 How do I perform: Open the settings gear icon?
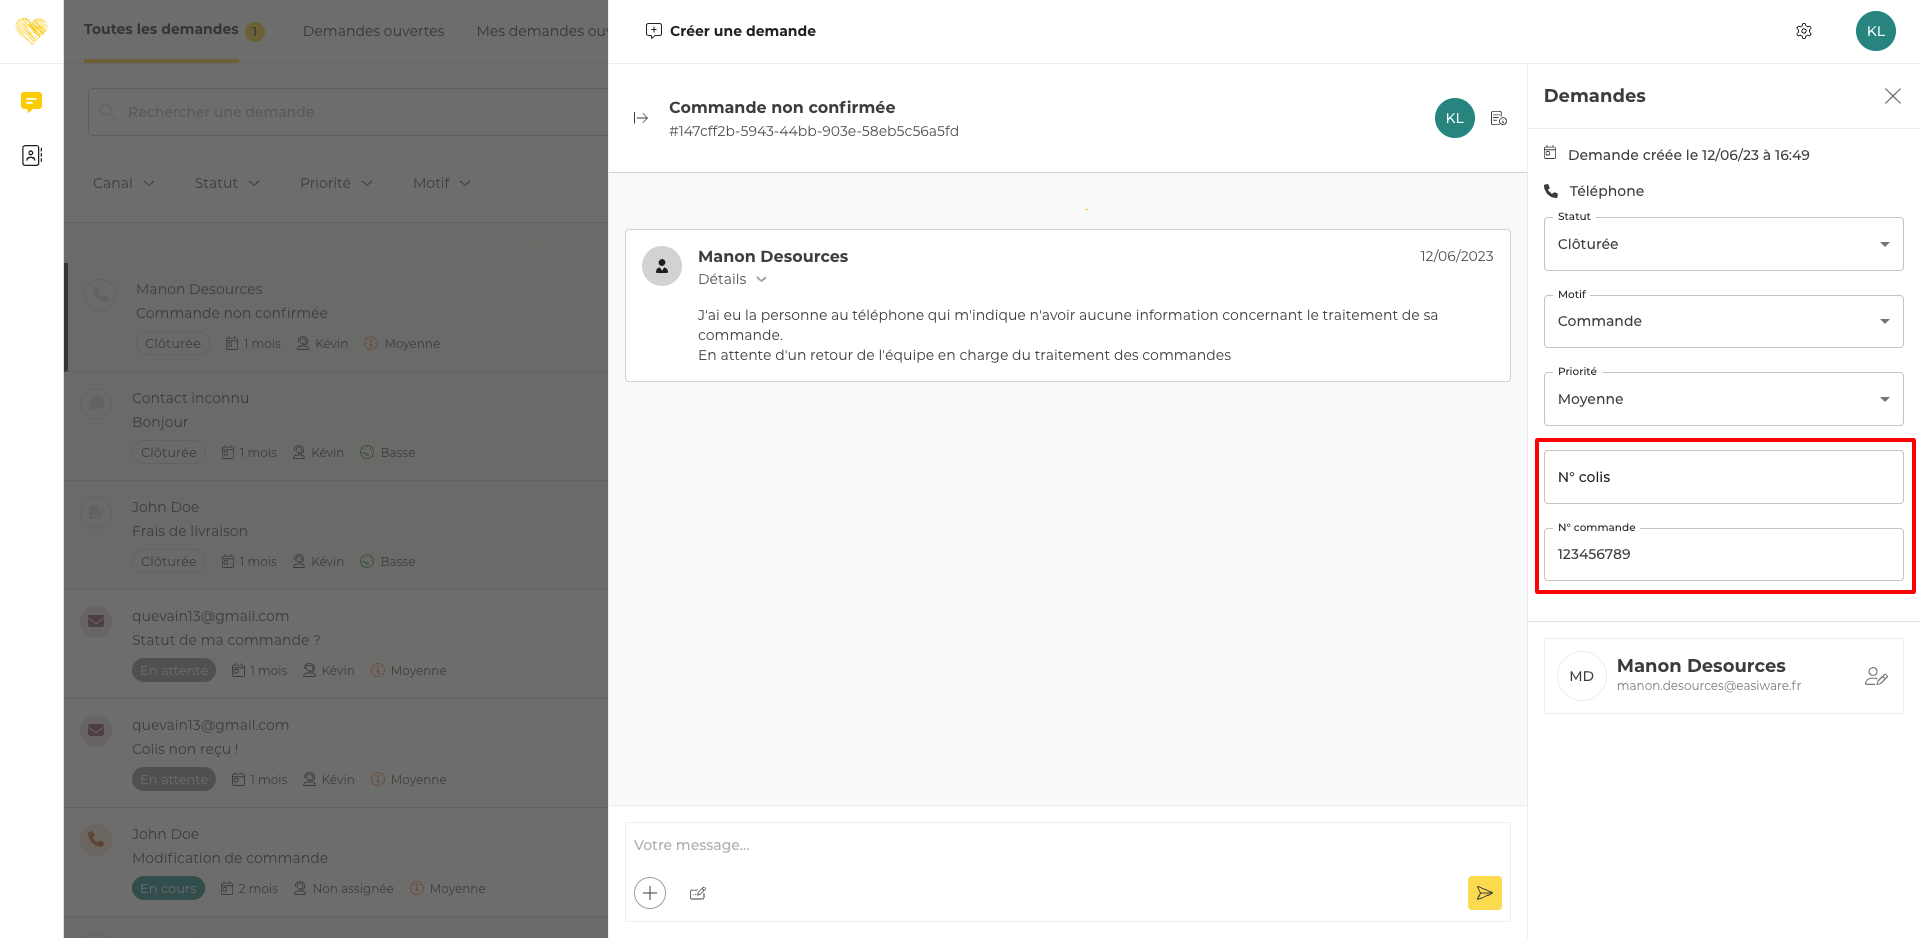pyautogui.click(x=1804, y=31)
